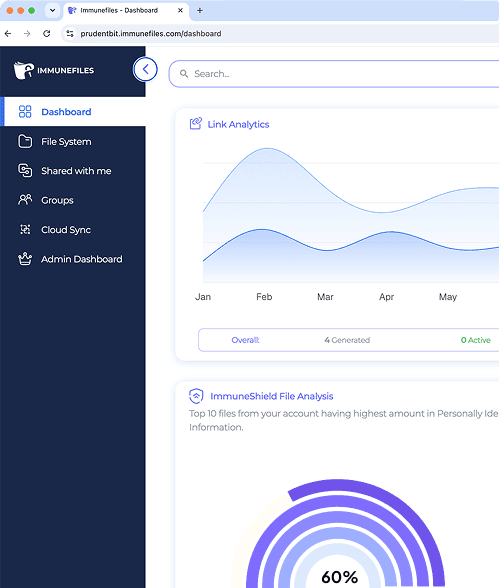The width and height of the screenshot is (499, 588).
Task: Click the Admin Dashboard crown icon
Action: (25, 258)
